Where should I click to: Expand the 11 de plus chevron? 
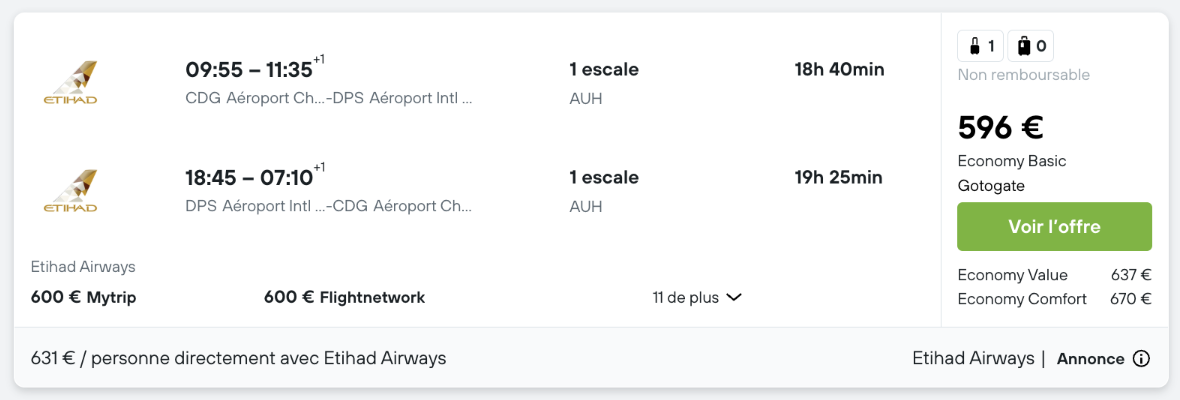[734, 298]
